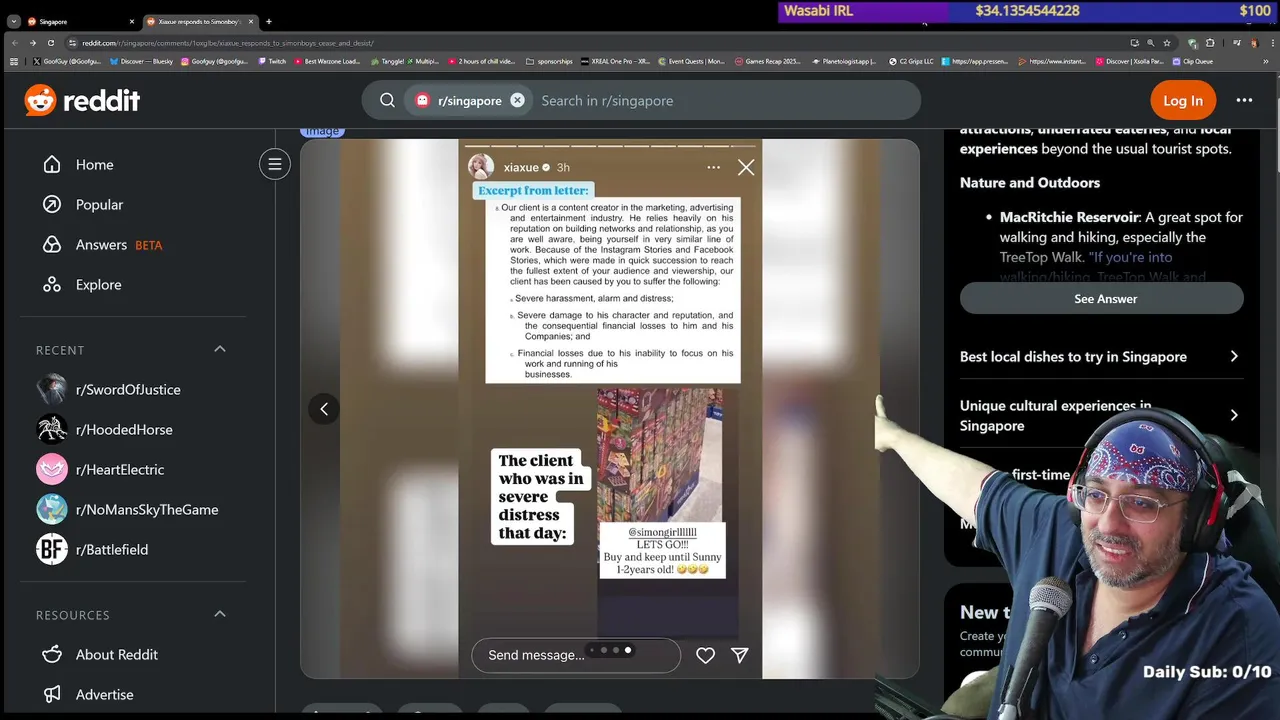The width and height of the screenshot is (1280, 720).
Task: Share the story with paper plane icon
Action: pos(740,655)
